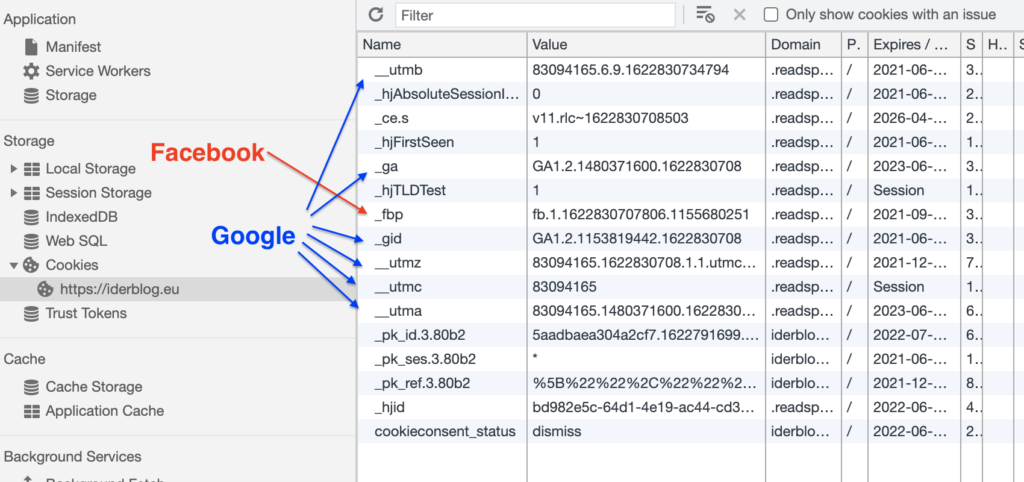Click the refresh cookies icon
This screenshot has height=482, width=1024.
pyautogui.click(x=376, y=14)
